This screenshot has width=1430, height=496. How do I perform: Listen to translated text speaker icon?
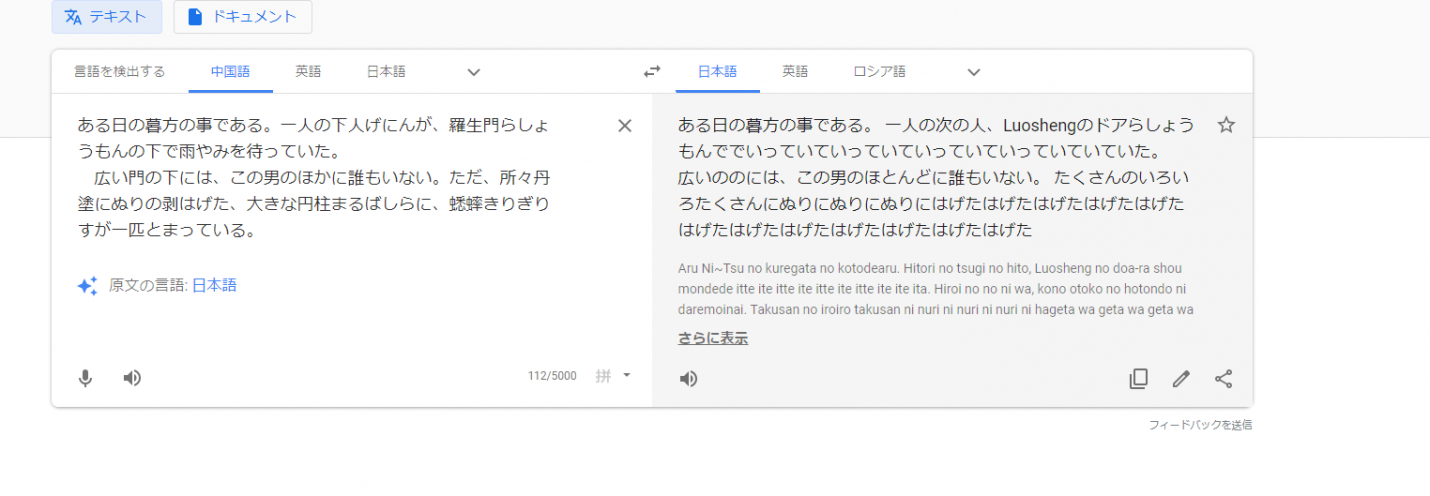[x=688, y=379]
